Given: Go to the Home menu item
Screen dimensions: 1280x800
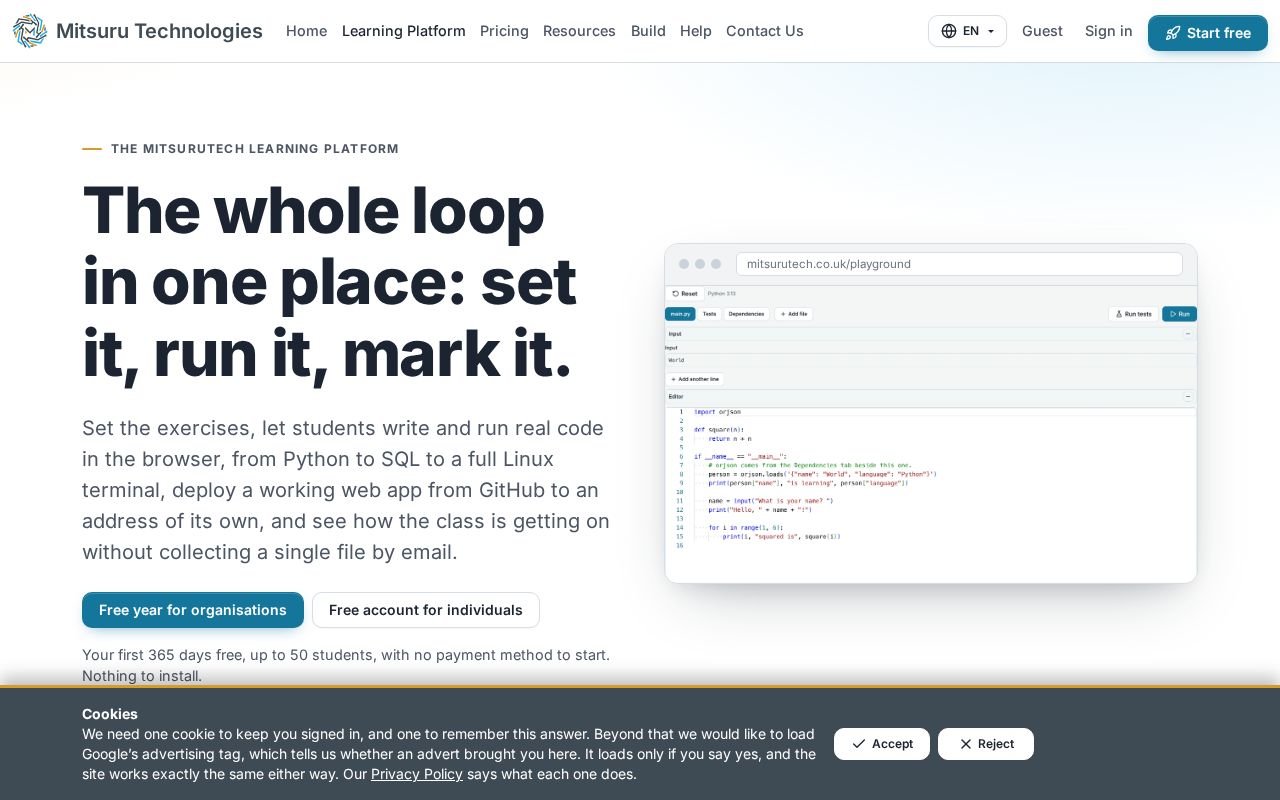Looking at the screenshot, I should 306,31.
